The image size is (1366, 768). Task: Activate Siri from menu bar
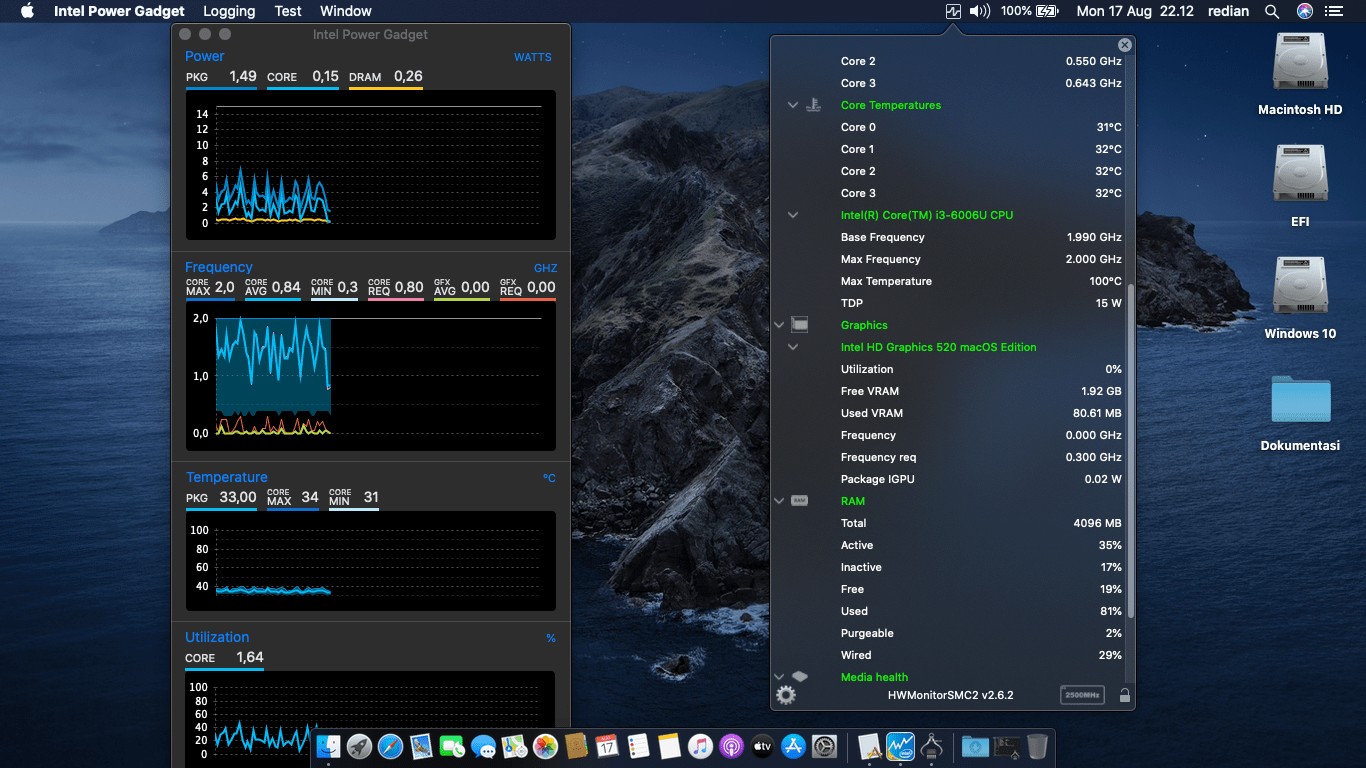(1304, 11)
